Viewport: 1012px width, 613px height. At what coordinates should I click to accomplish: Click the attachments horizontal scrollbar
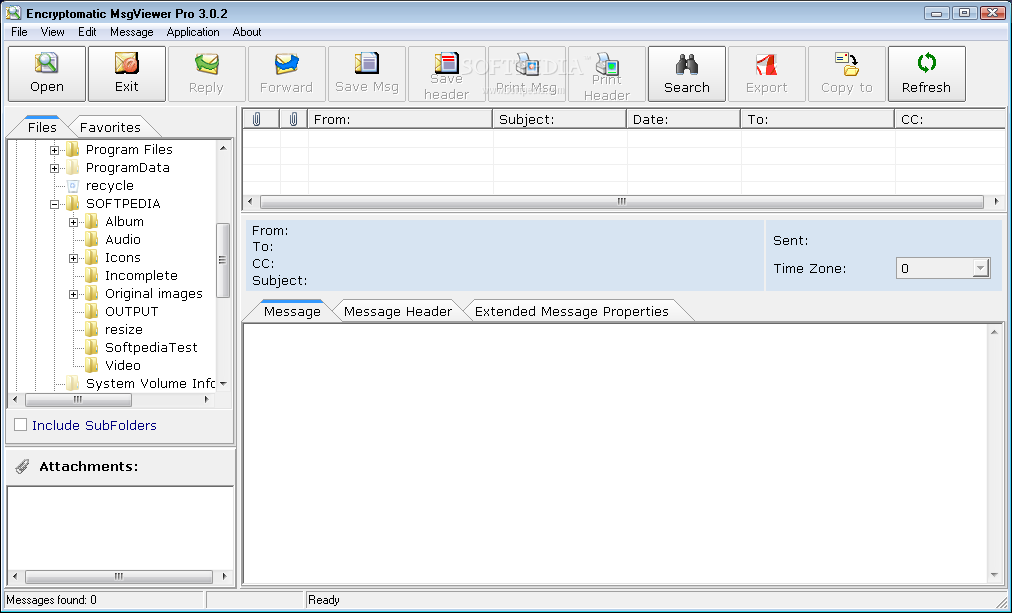119,576
